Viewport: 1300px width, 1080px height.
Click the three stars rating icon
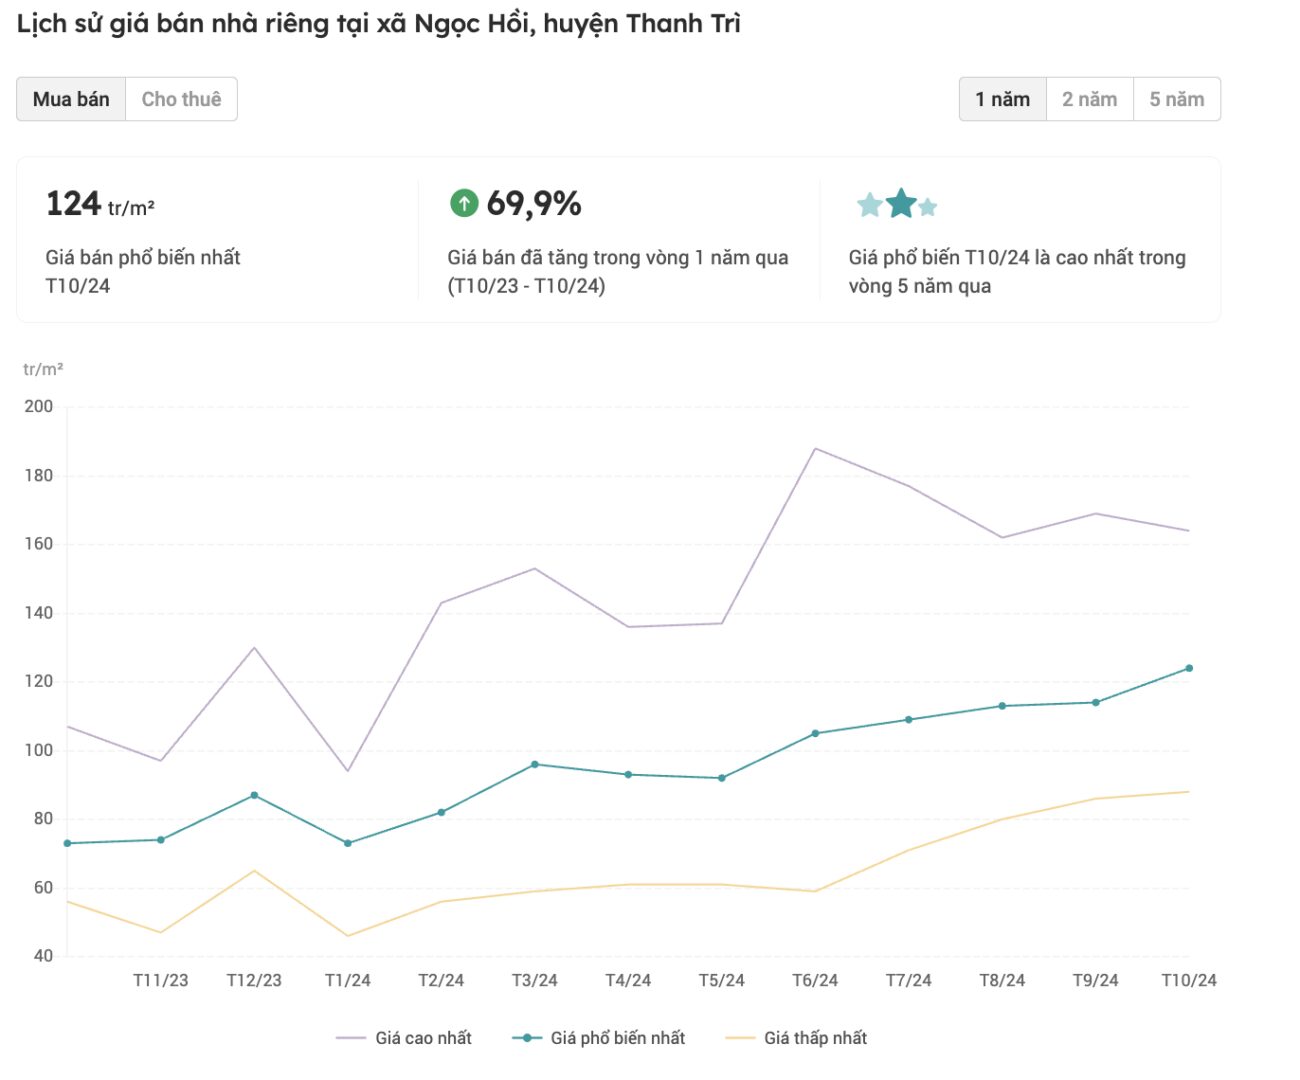(897, 204)
